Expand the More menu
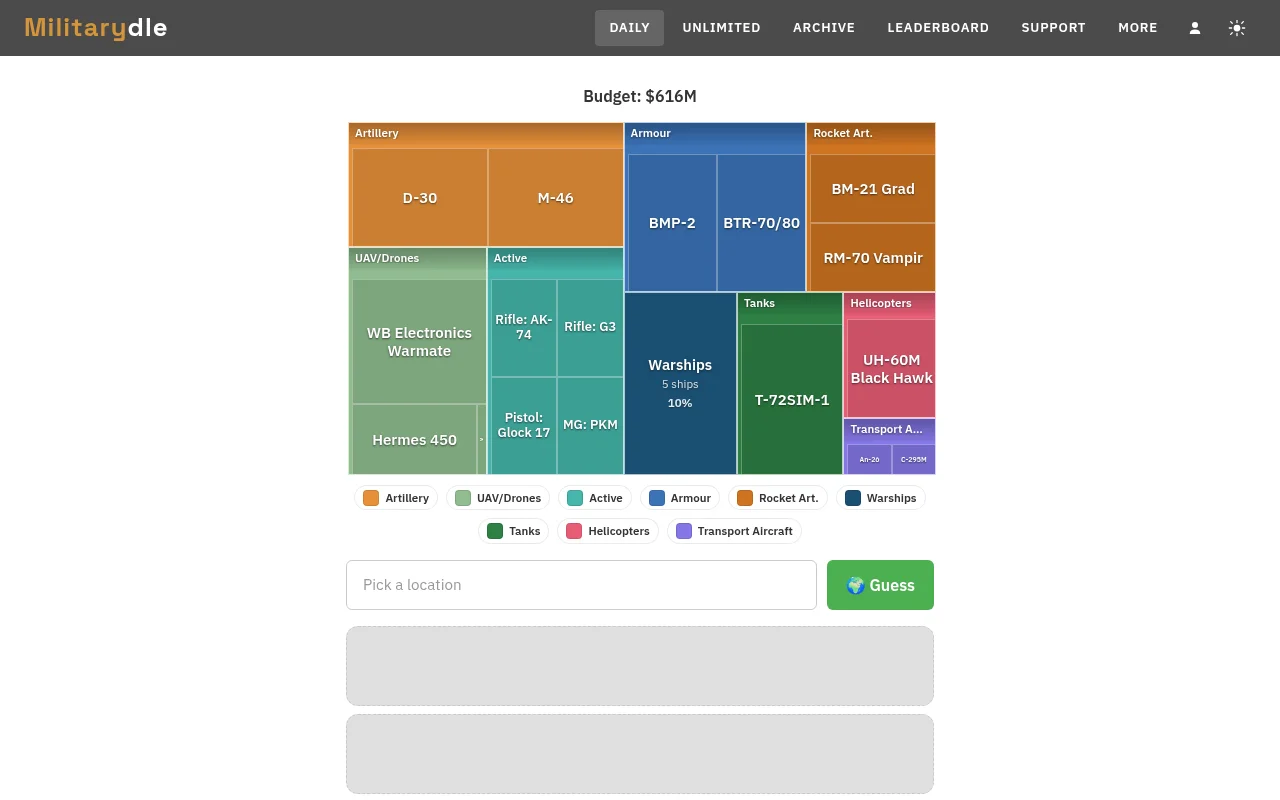 1138,28
